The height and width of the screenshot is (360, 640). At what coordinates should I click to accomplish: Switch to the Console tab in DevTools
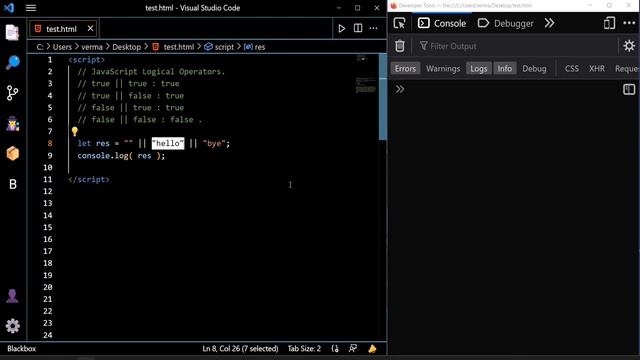point(442,23)
